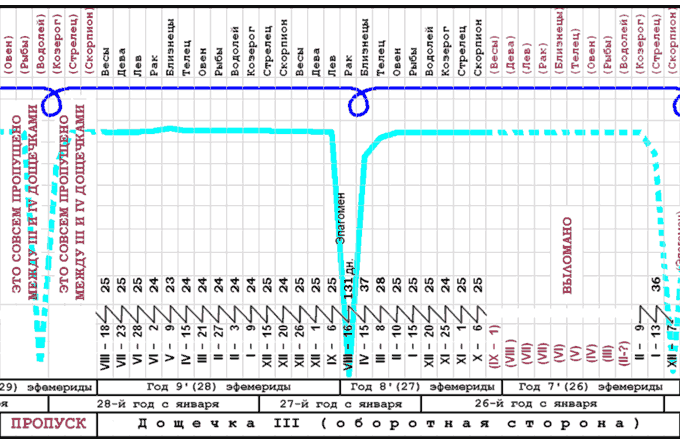The width and height of the screenshot is (680, 444).
Task: Click the red ПРОПУСК box
Action: 48,424
